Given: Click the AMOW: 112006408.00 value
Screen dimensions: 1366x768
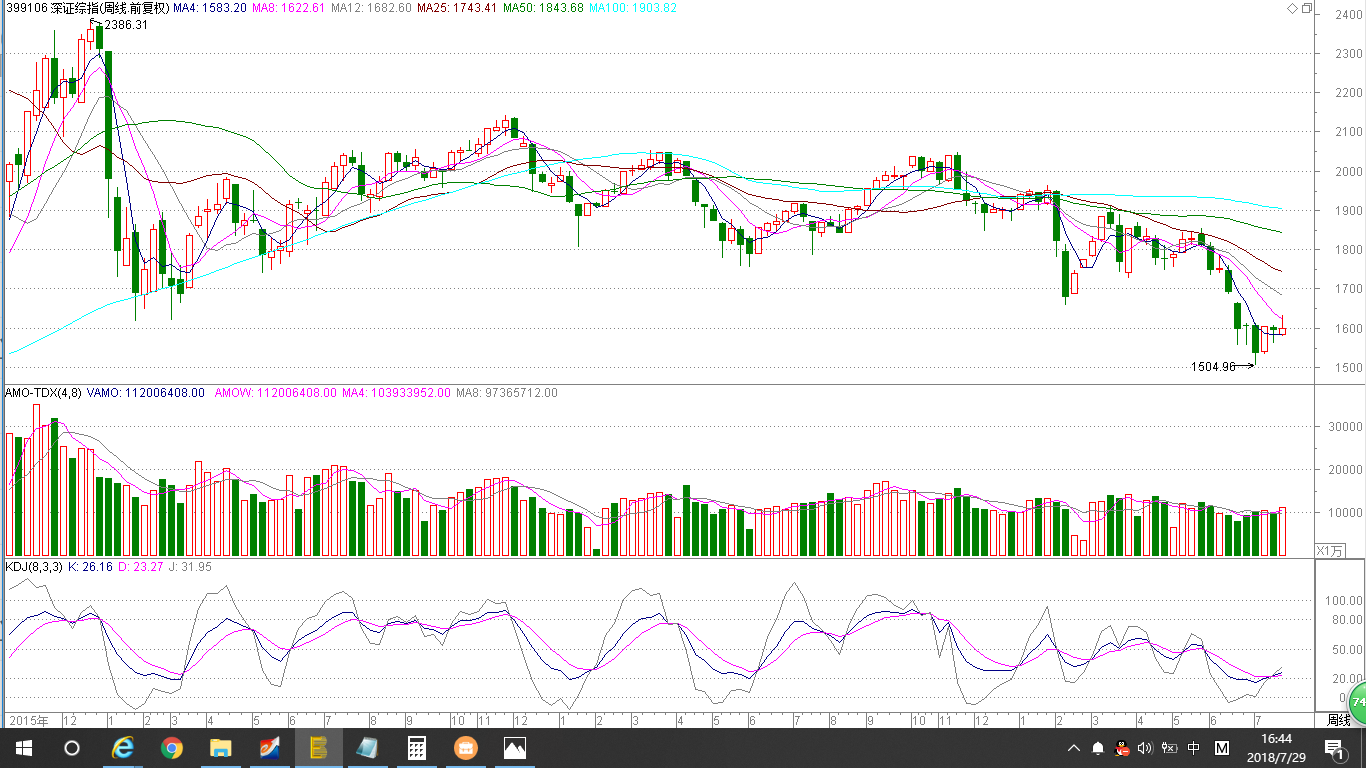Looking at the screenshot, I should pos(275,393).
